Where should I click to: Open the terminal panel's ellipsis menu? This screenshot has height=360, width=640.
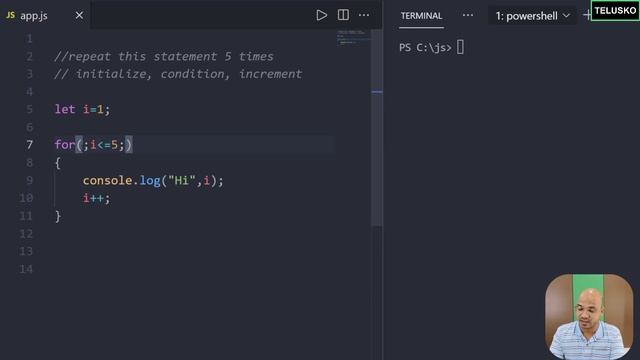point(468,16)
